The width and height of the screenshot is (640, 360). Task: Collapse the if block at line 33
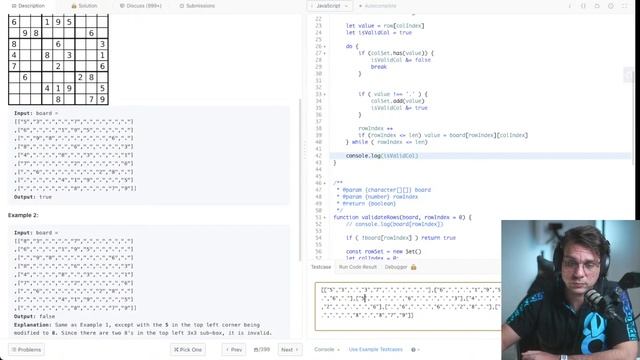click(324, 94)
